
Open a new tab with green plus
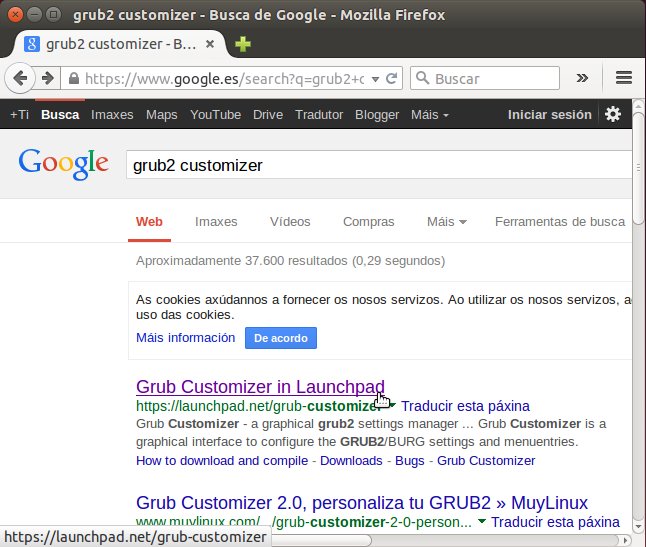[x=243, y=44]
